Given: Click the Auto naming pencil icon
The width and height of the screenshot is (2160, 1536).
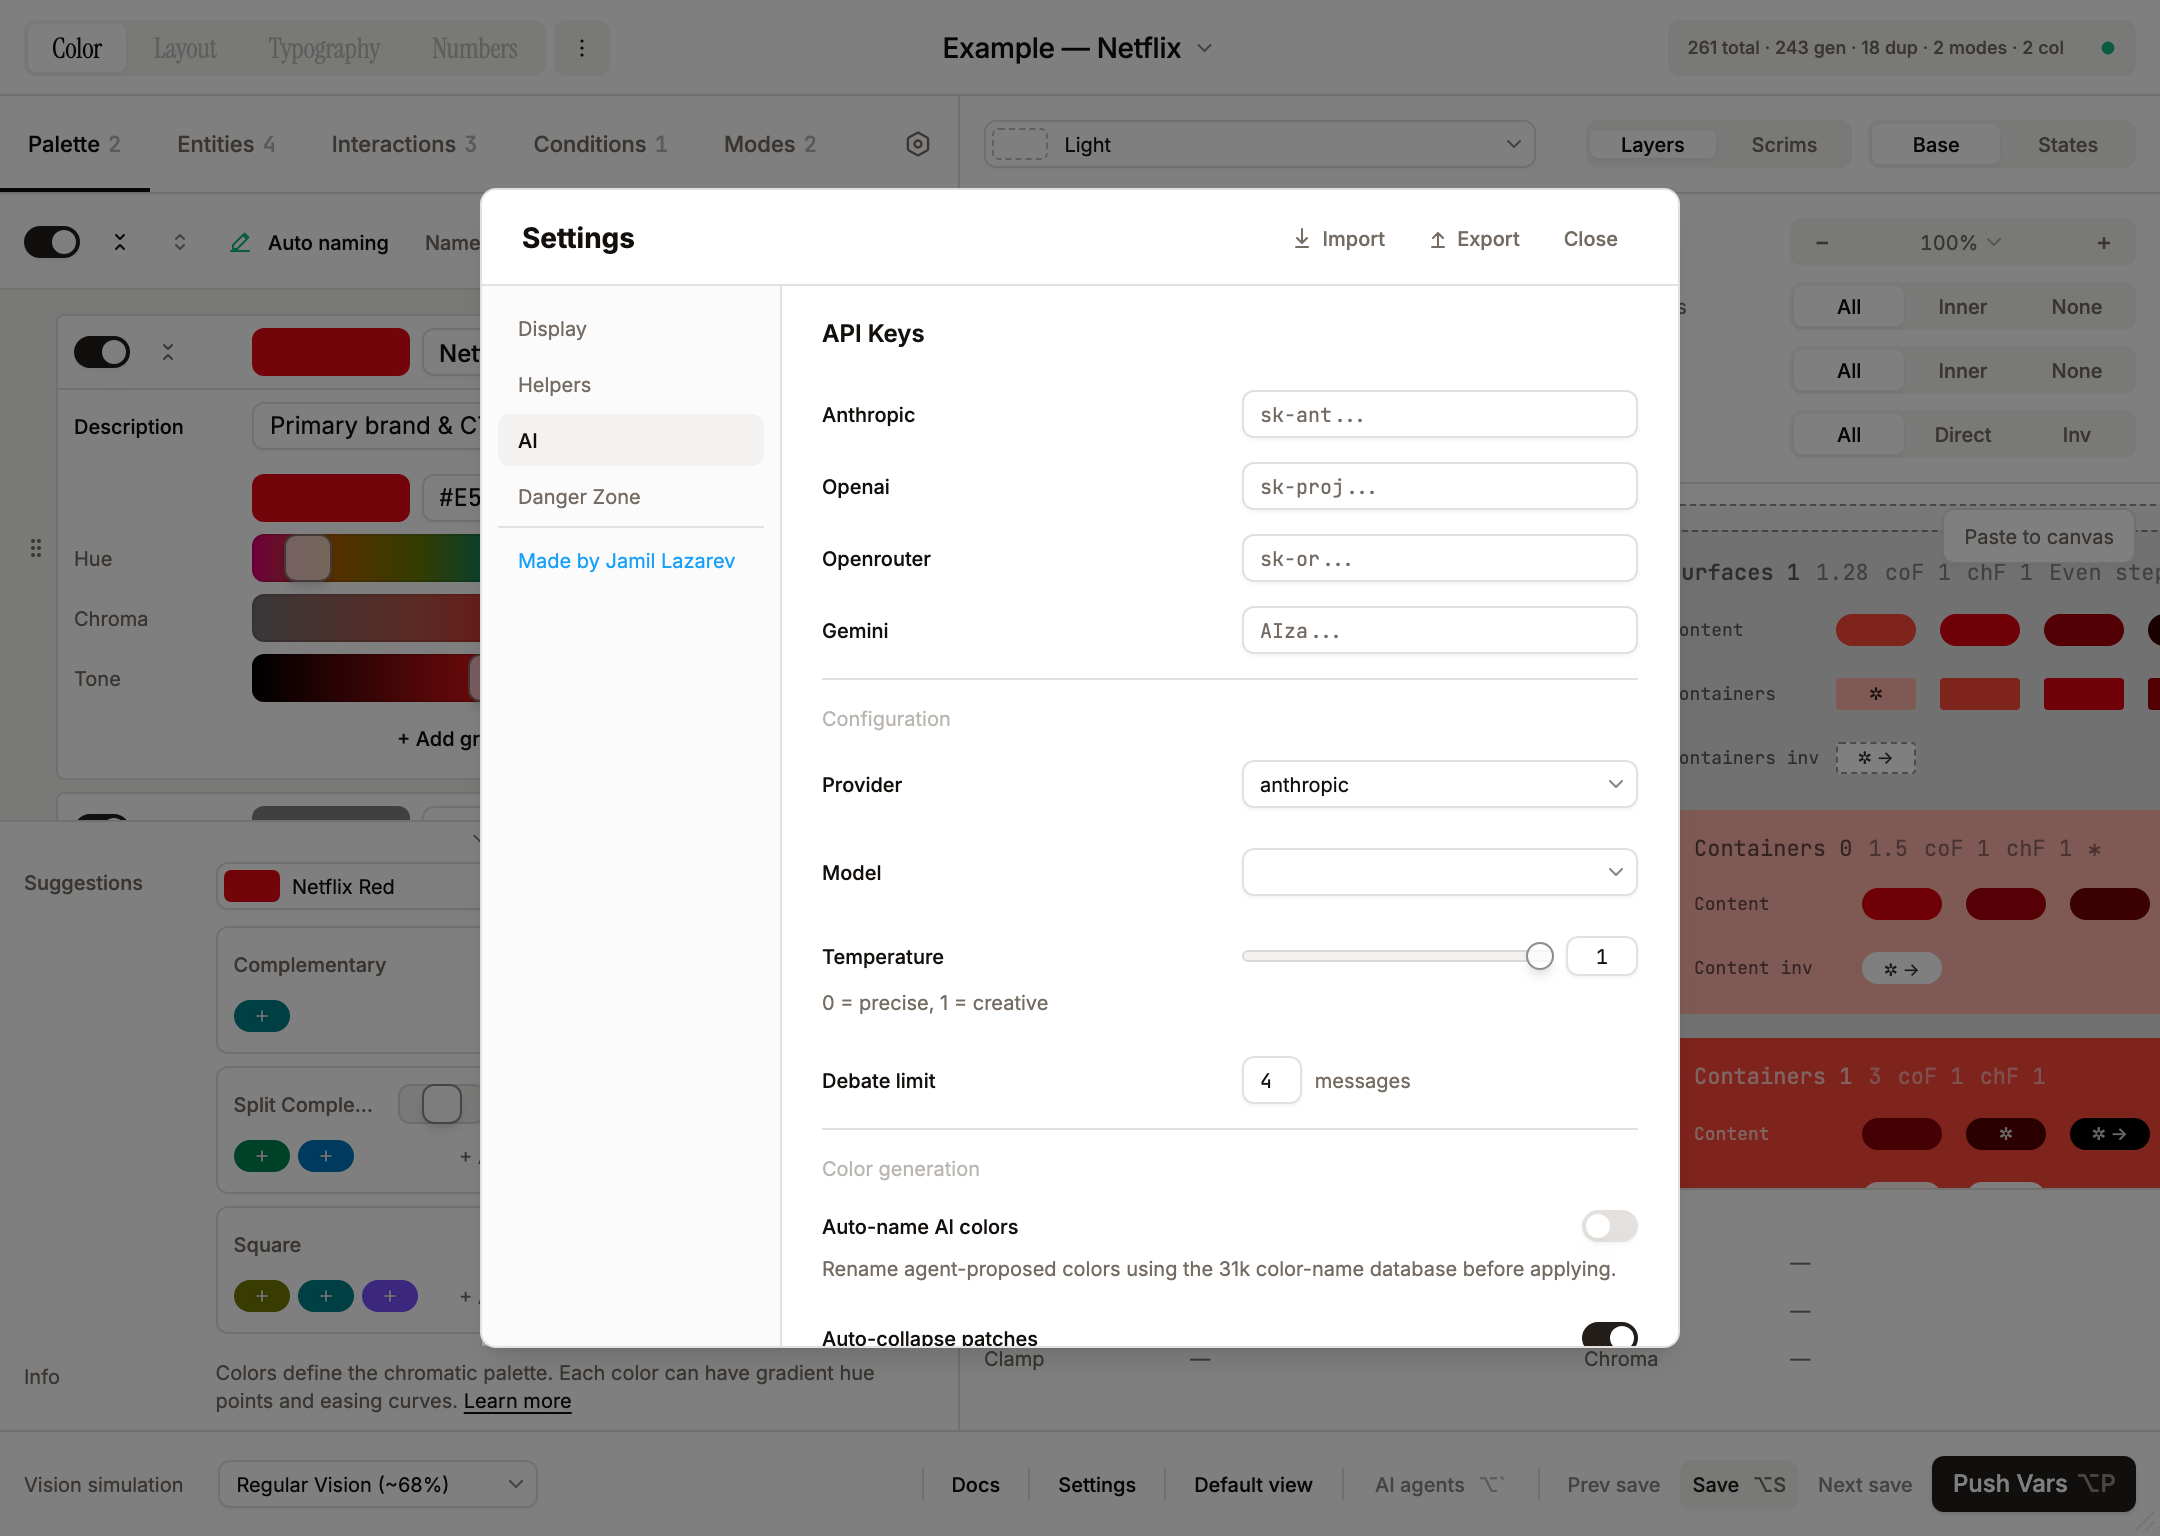Looking at the screenshot, I should click(x=240, y=243).
